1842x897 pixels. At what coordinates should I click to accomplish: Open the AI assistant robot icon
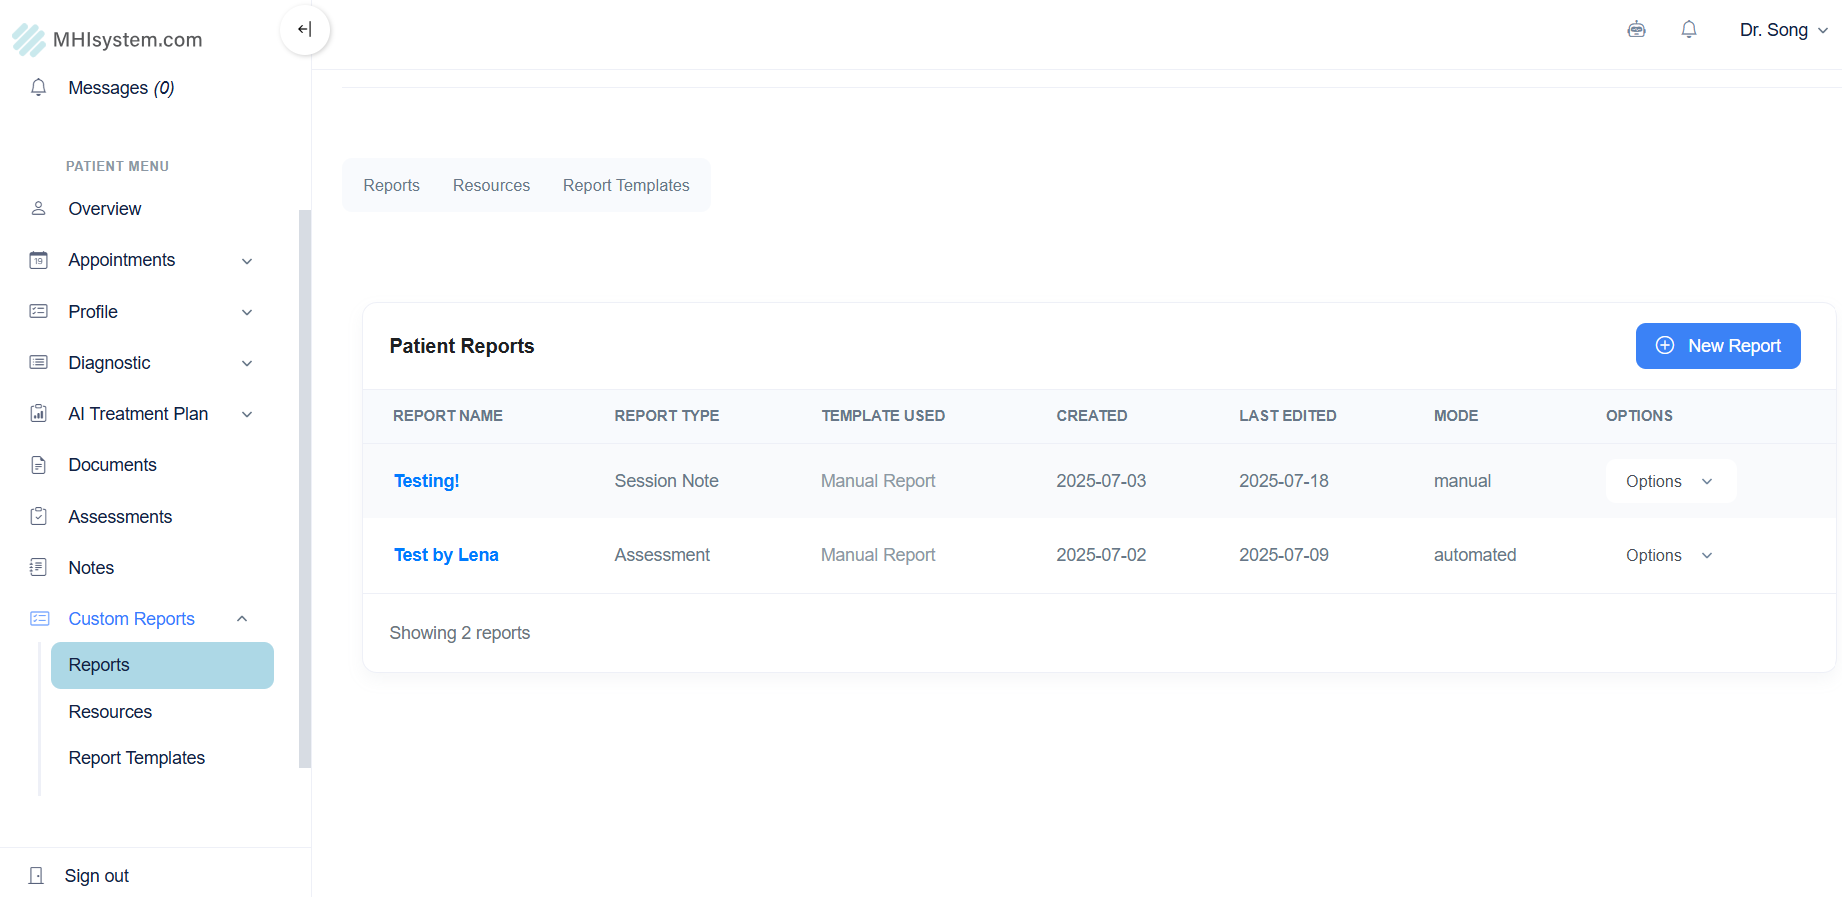click(1636, 30)
